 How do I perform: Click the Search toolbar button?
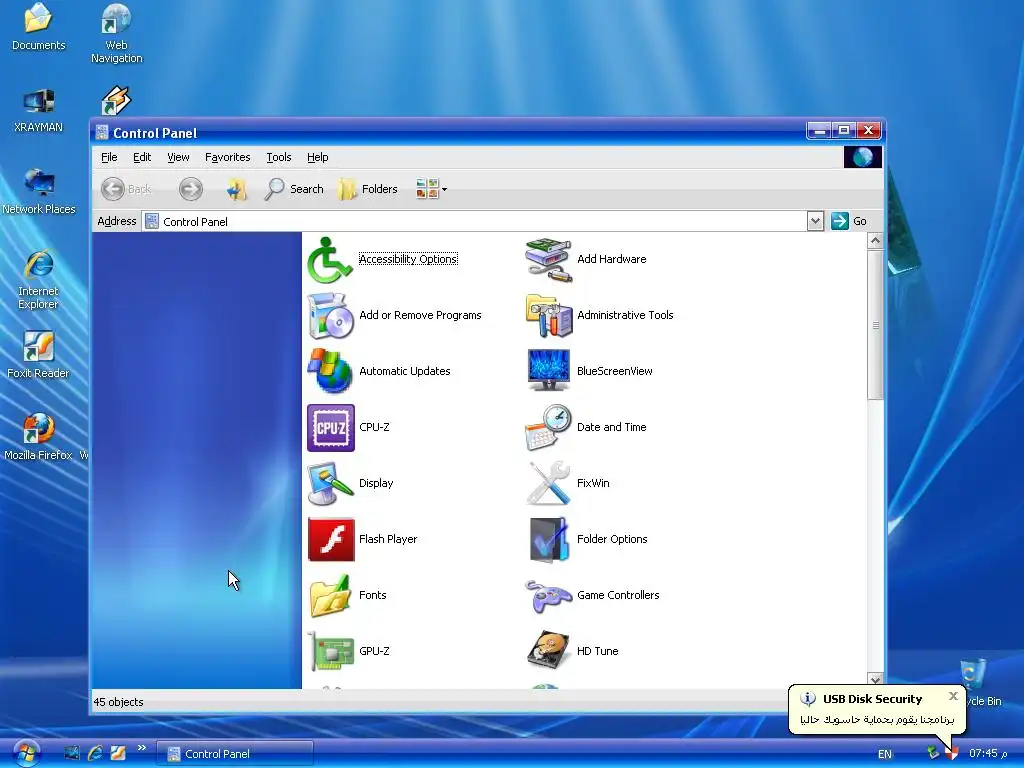click(x=294, y=189)
